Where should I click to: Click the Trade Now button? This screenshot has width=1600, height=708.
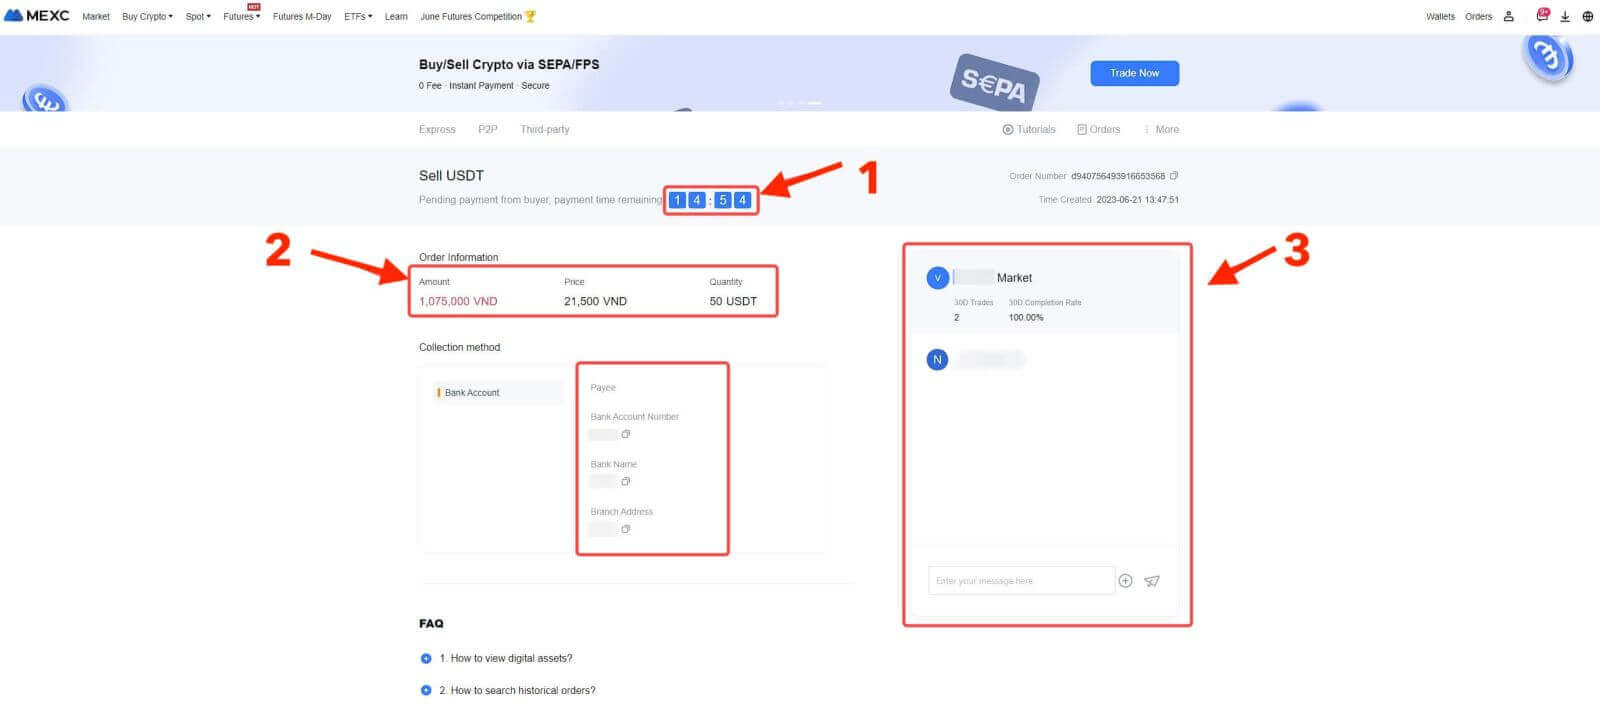[1134, 73]
